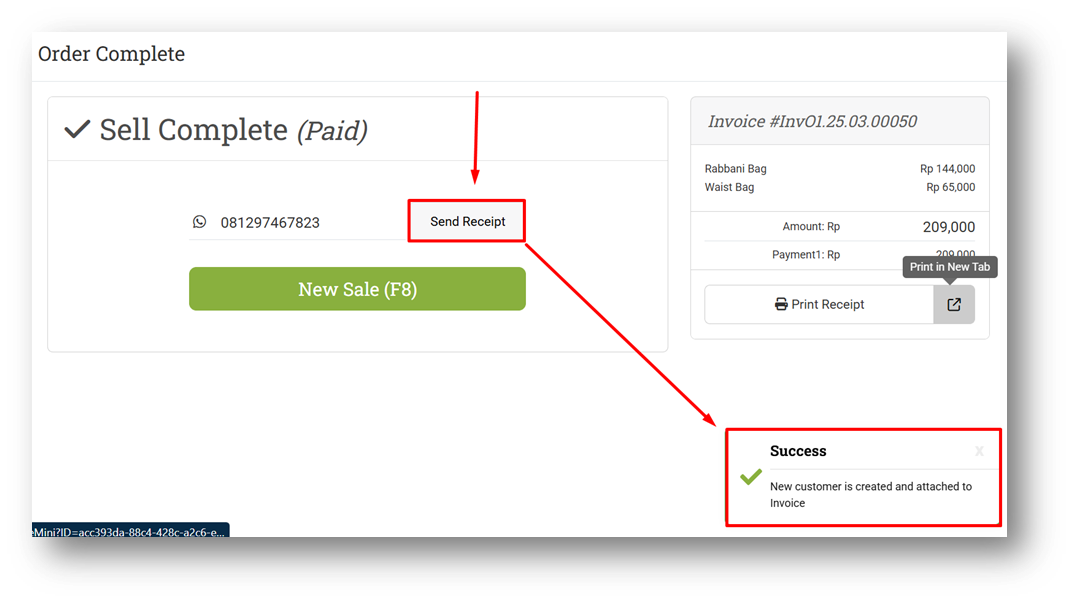This screenshot has width=1072, height=602.
Task: Start a New Sale (F8)
Action: 357,289
